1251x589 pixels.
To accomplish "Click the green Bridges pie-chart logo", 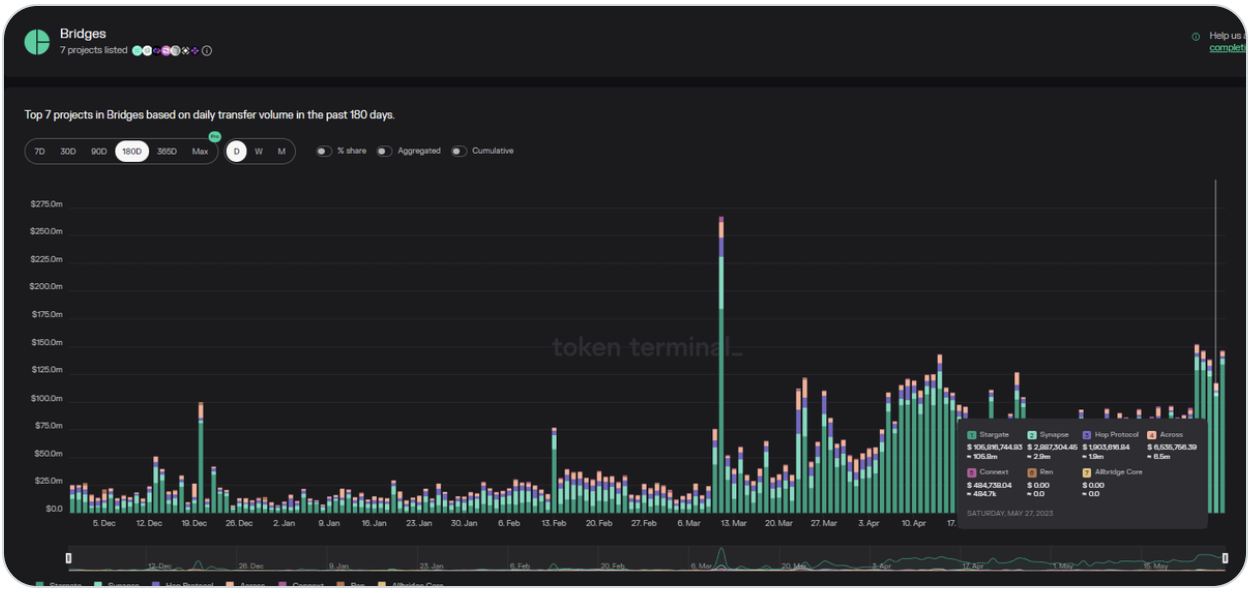I will (x=37, y=41).
